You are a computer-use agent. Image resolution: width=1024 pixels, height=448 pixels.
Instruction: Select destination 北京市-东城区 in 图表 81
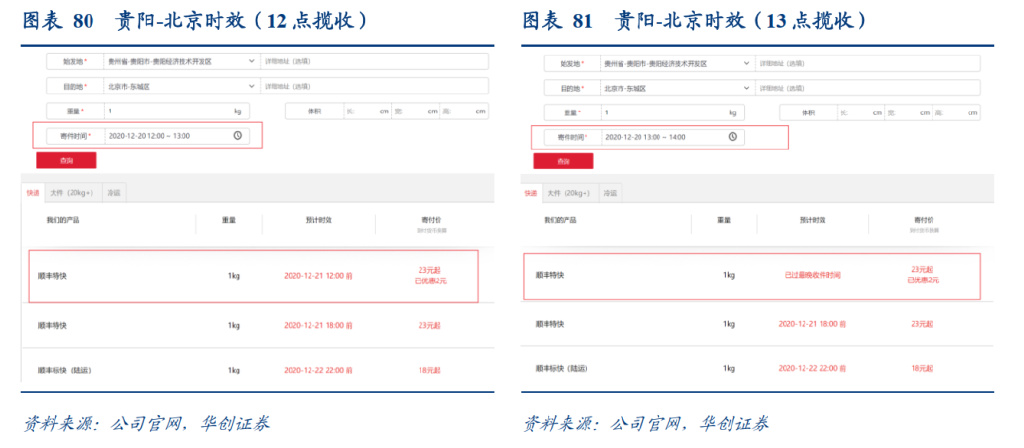624,88
